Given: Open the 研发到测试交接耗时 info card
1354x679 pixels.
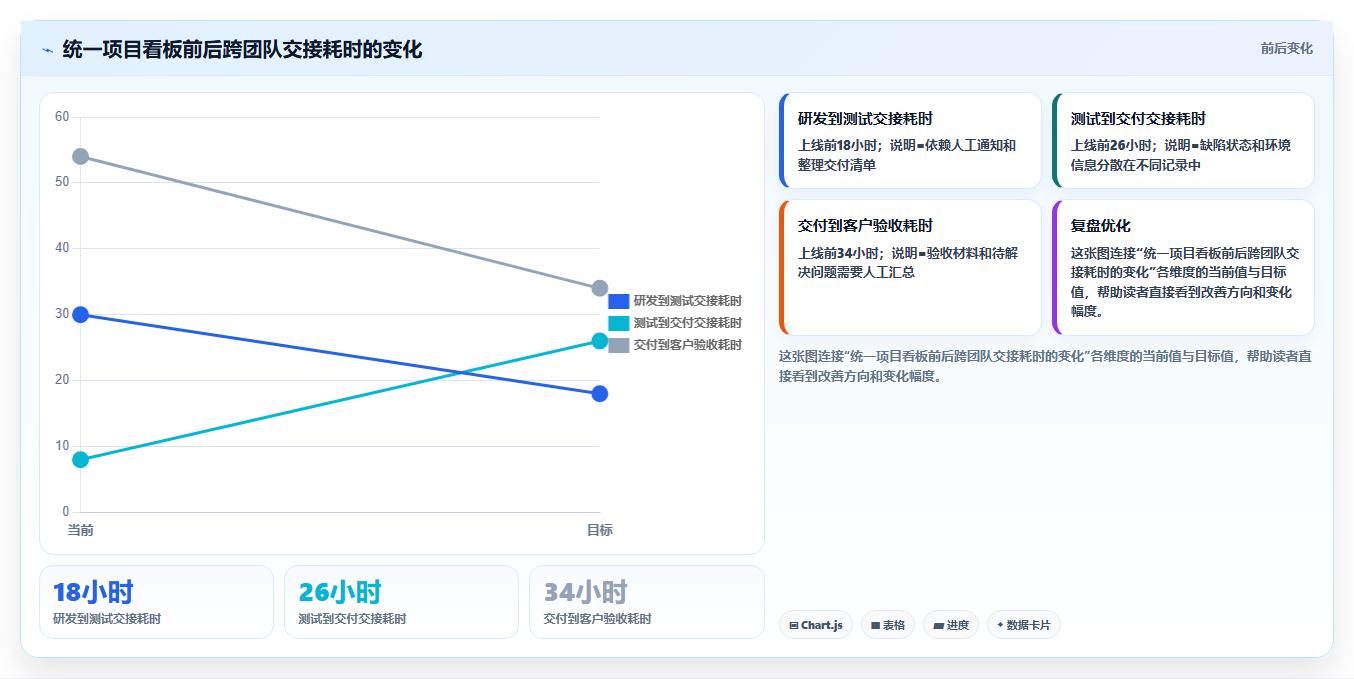Looking at the screenshot, I should 910,141.
